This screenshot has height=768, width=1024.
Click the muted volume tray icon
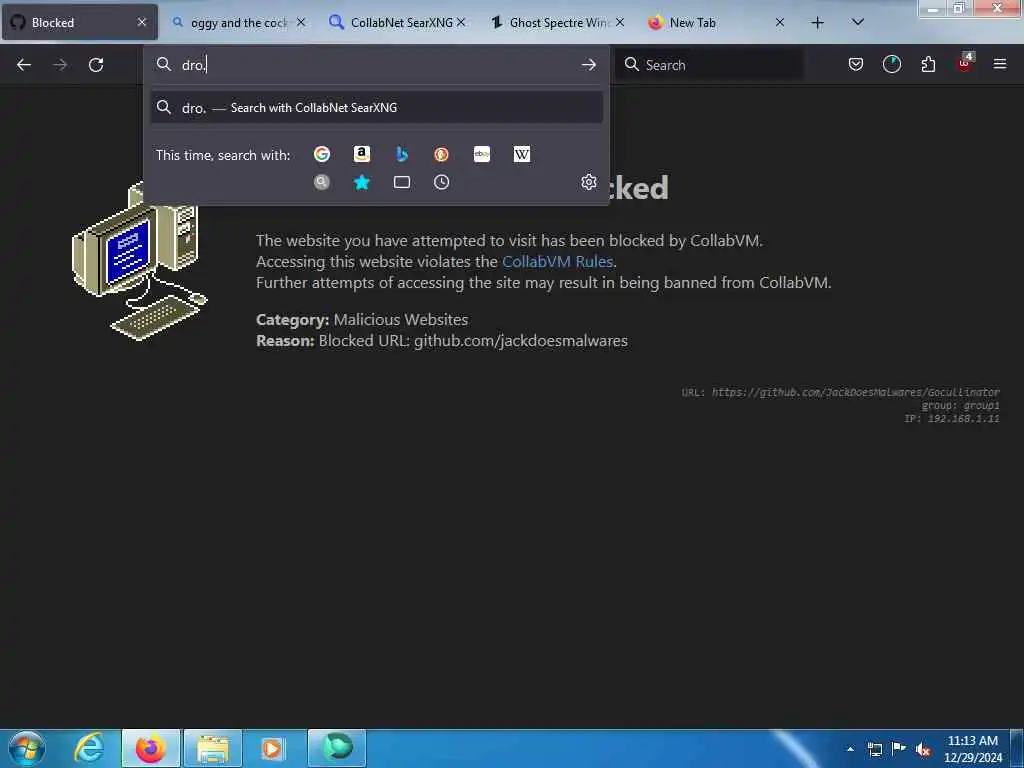[923, 749]
